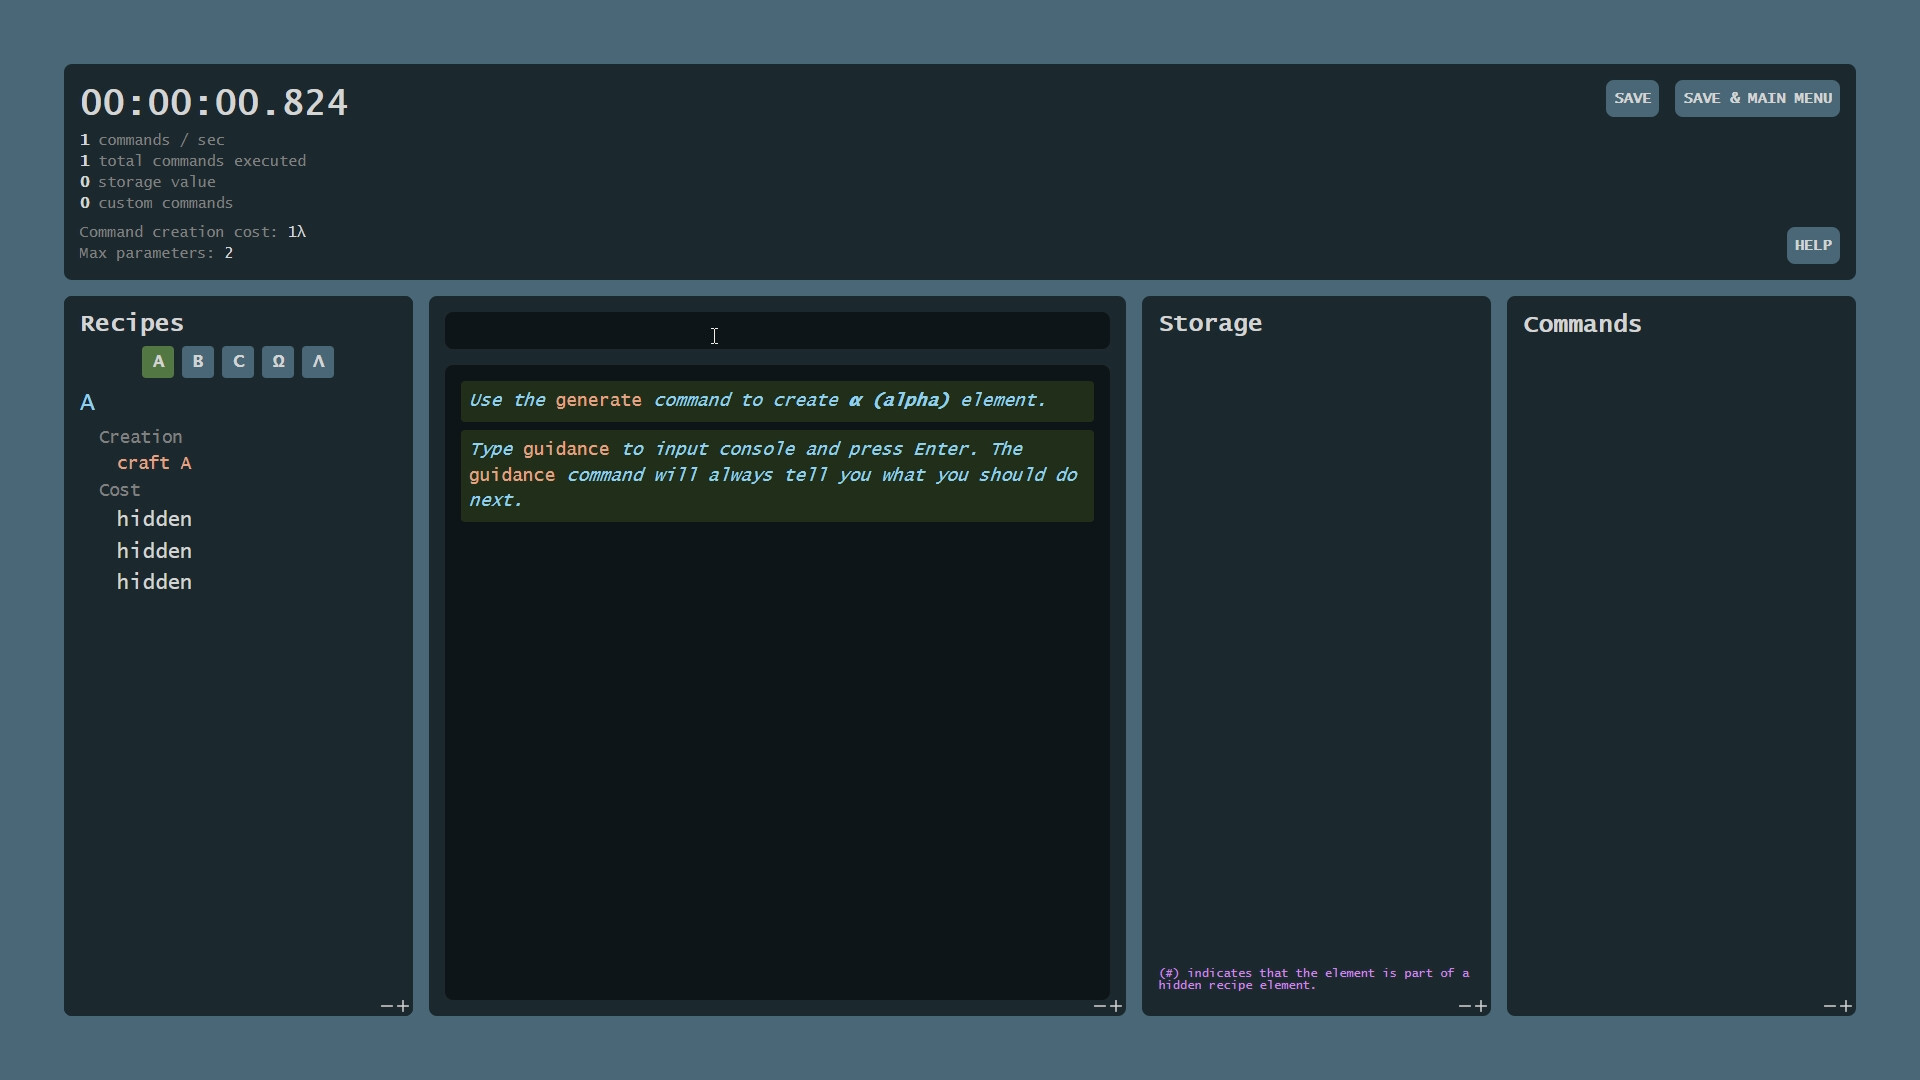1920x1080 pixels.
Task: Toggle the HELP overlay
Action: (1812, 245)
